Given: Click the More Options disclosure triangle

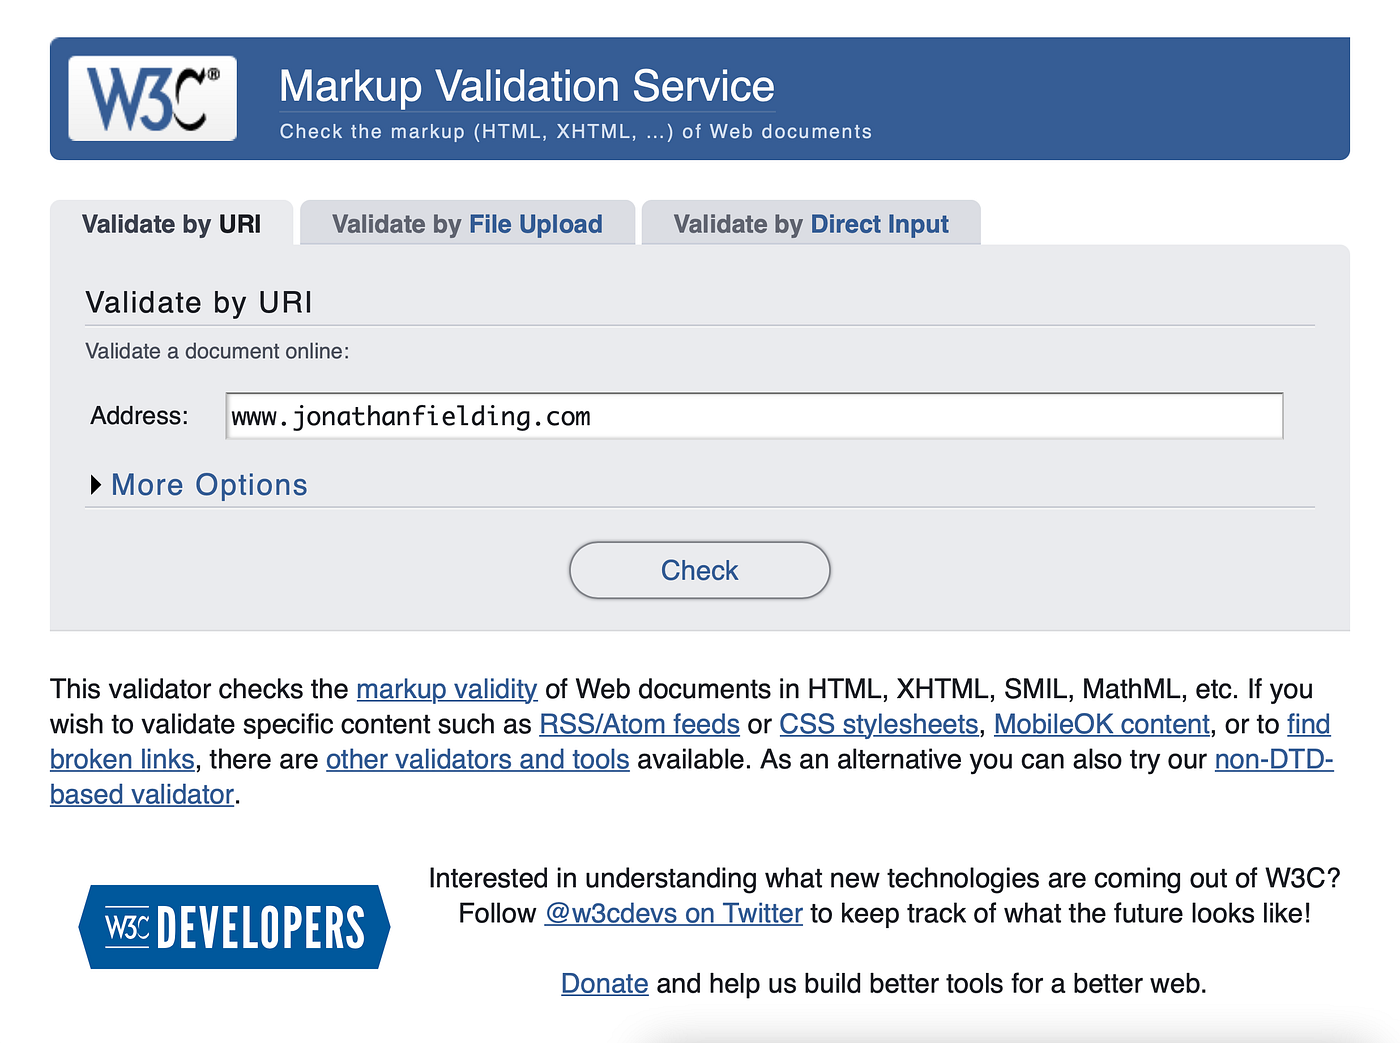Looking at the screenshot, I should [95, 485].
